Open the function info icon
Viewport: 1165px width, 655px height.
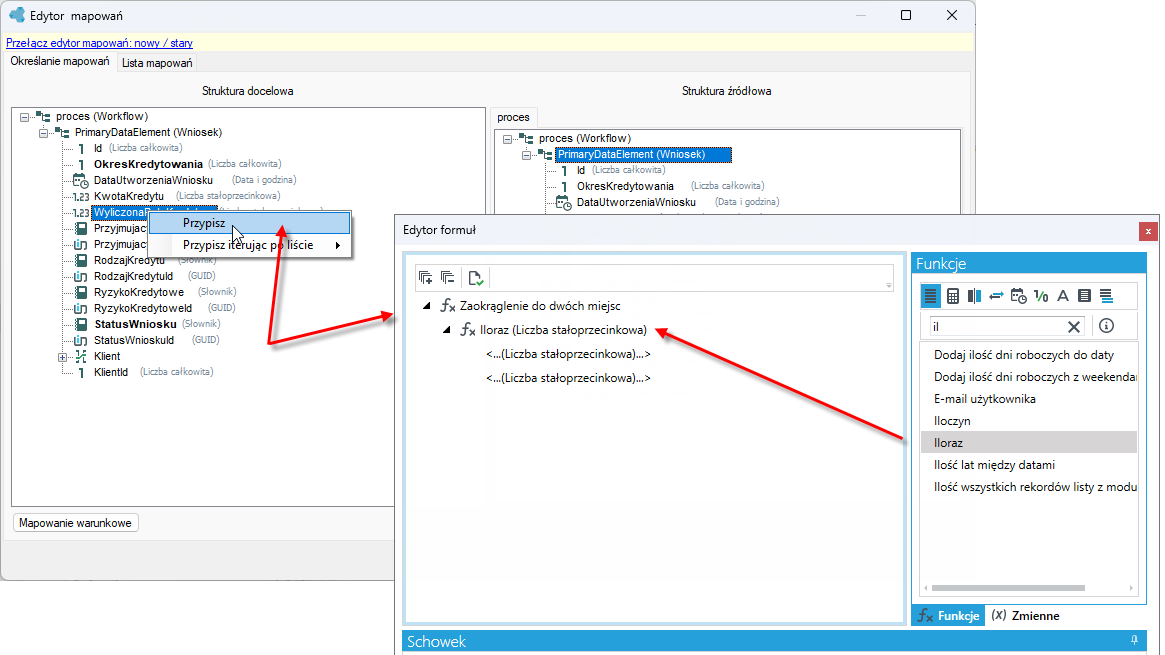(1106, 325)
